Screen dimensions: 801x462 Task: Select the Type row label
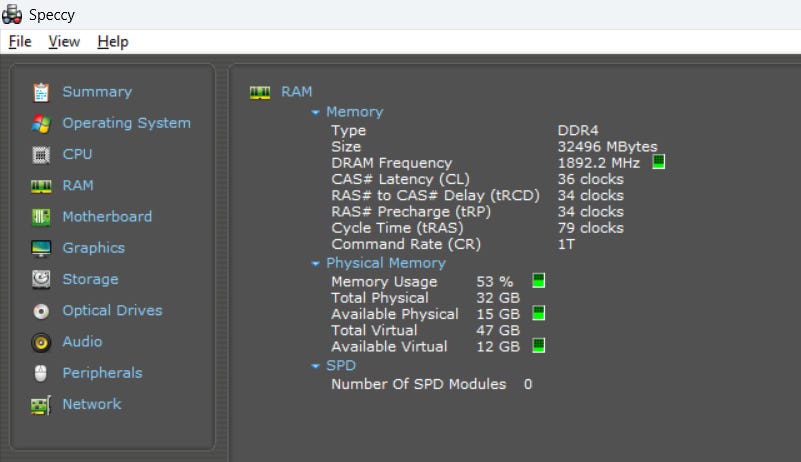348,131
